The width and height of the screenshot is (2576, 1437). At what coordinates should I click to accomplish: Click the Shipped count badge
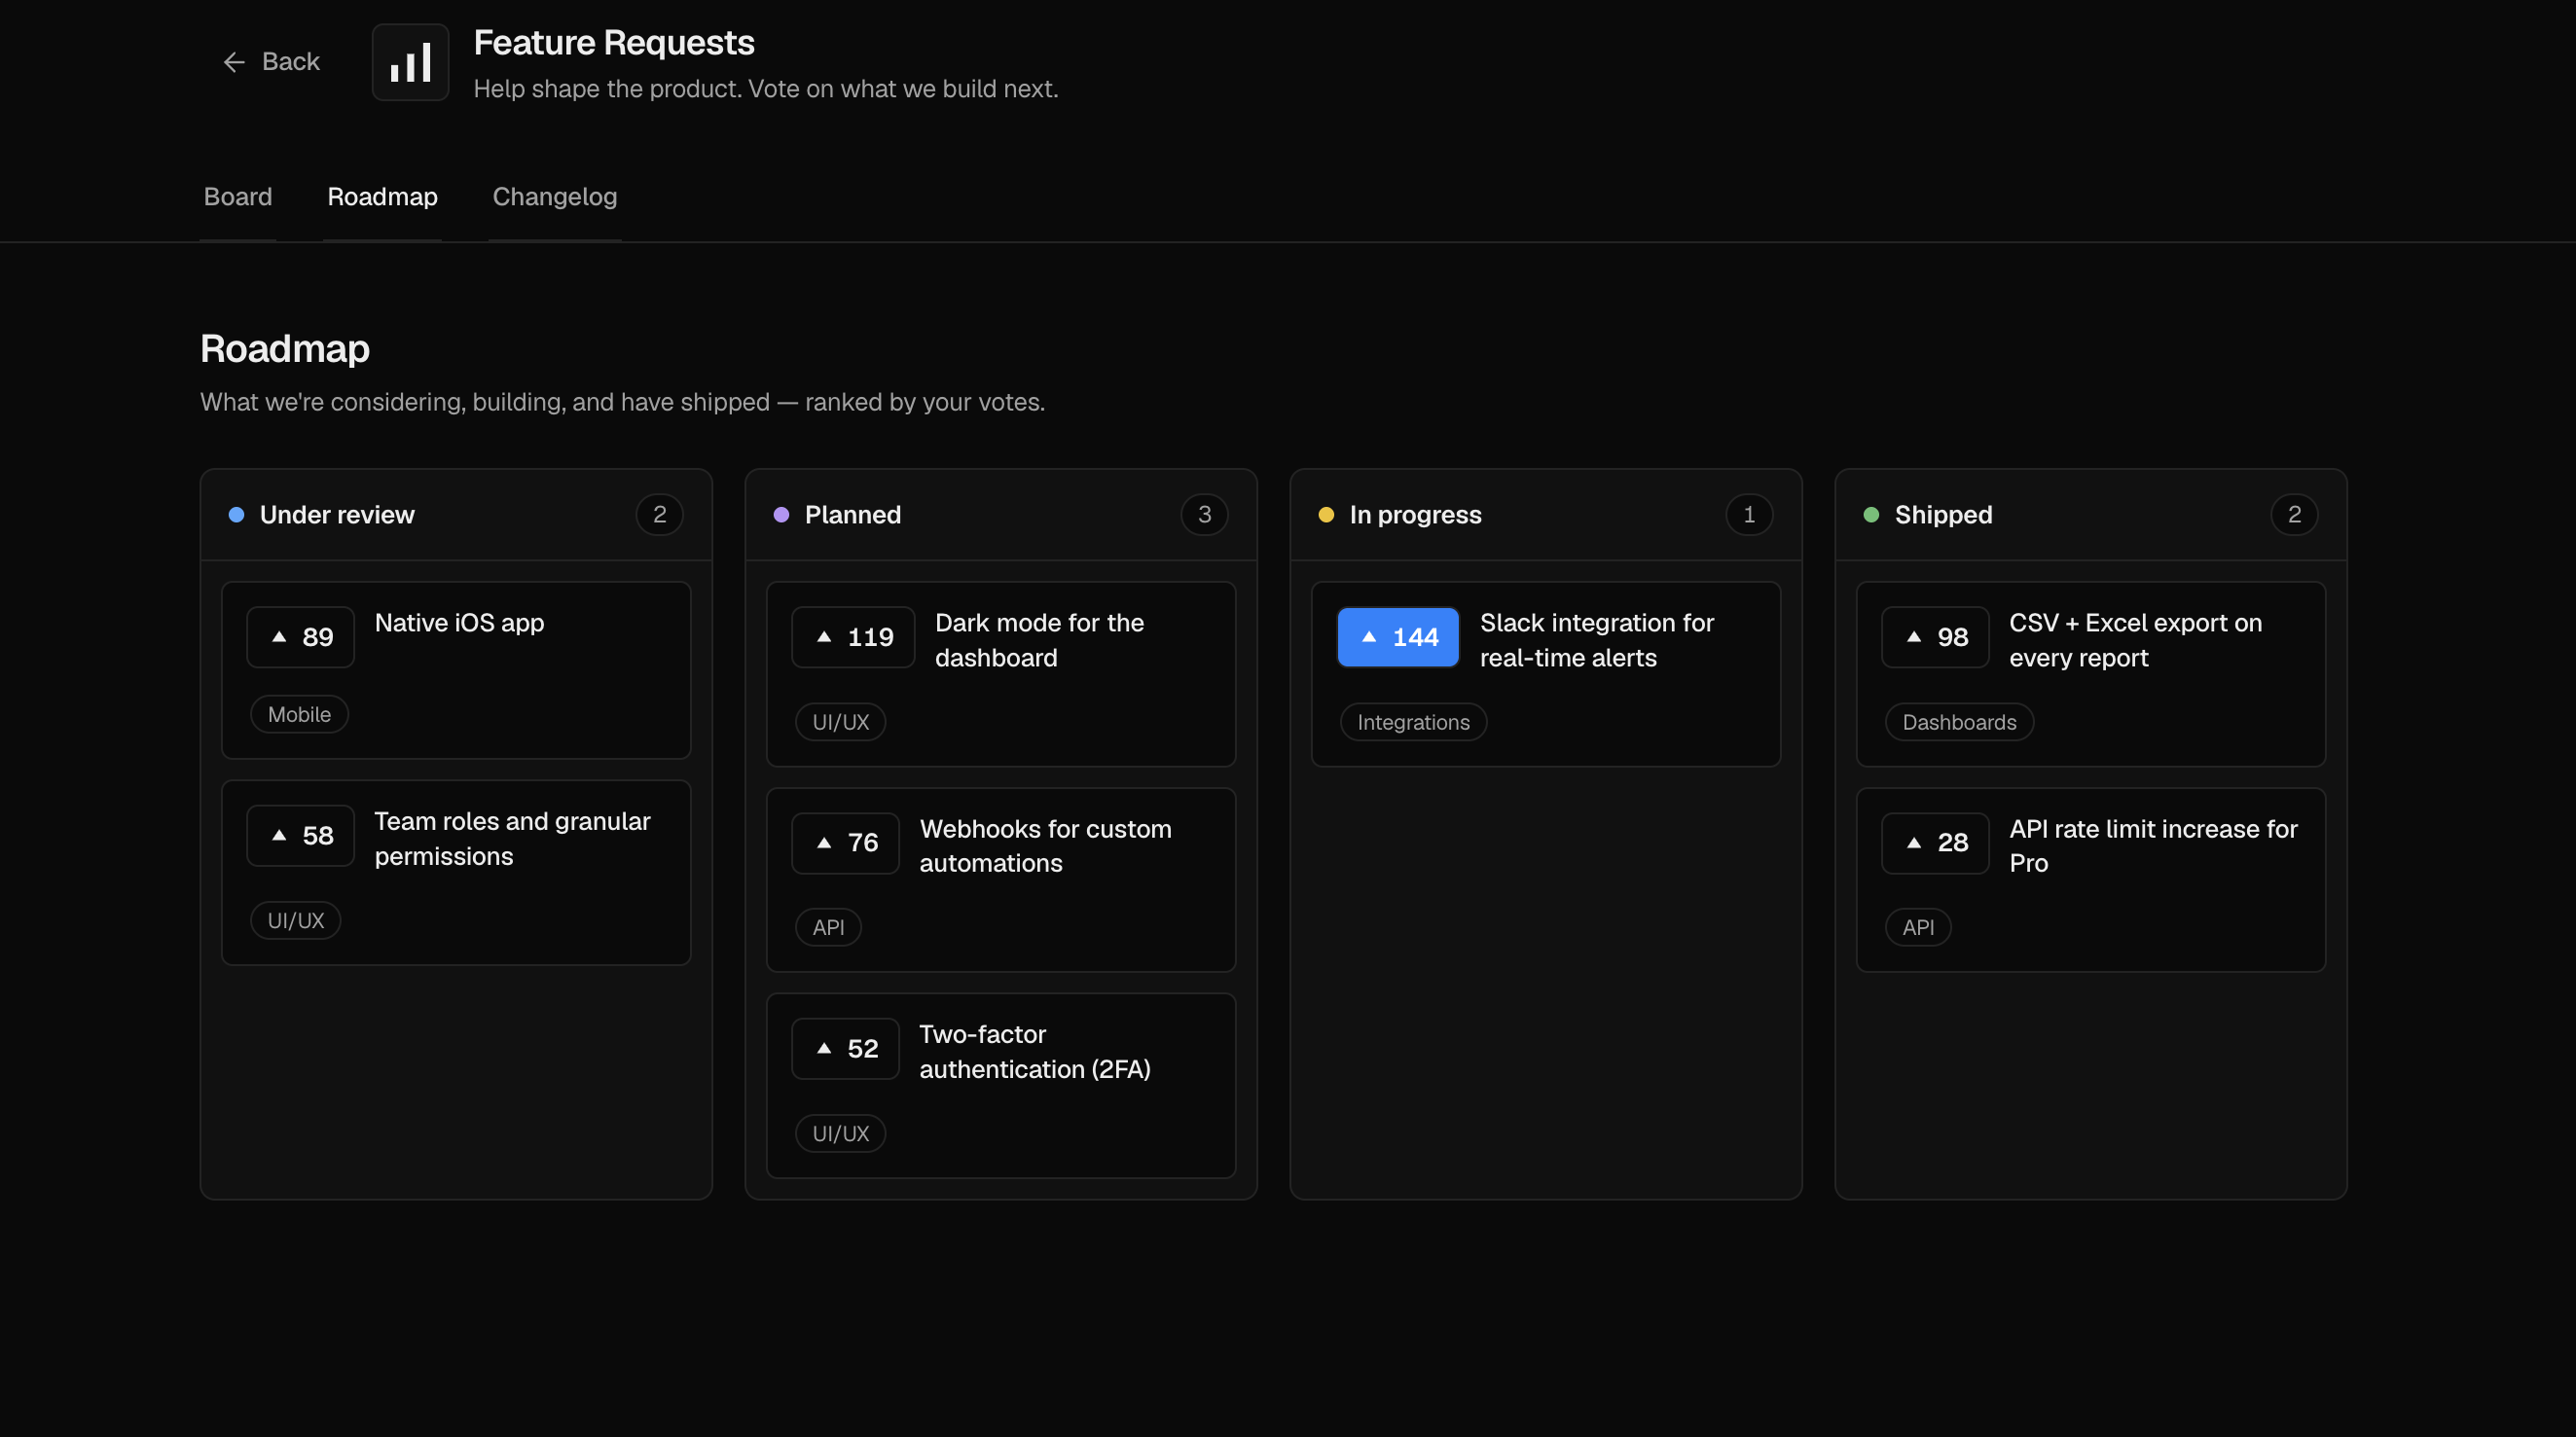(2295, 515)
